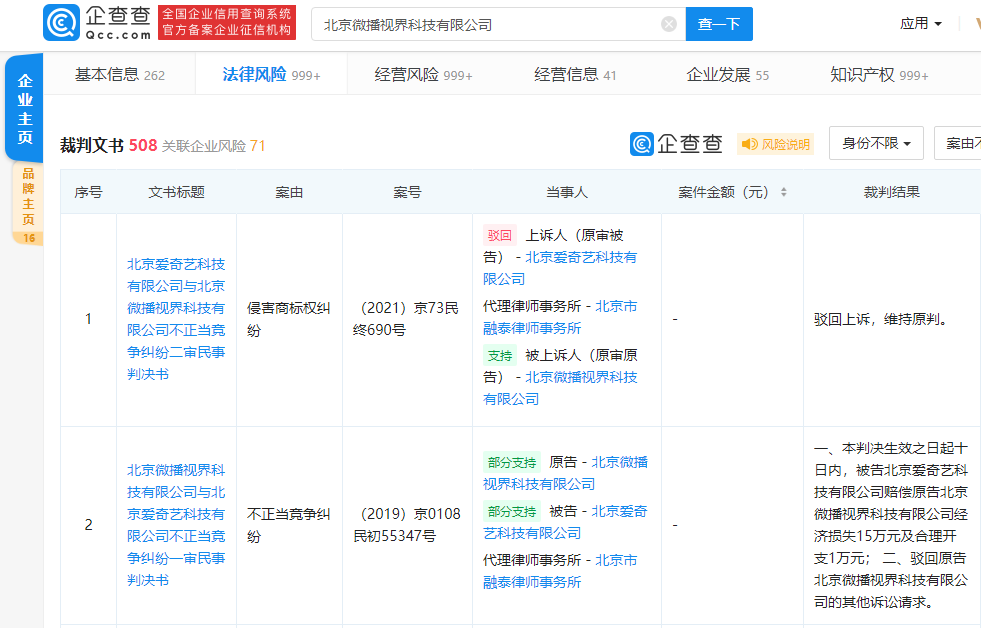Image resolution: width=981 pixels, height=628 pixels.
Task: Open the 经营风险 tab
Action: click(423, 75)
